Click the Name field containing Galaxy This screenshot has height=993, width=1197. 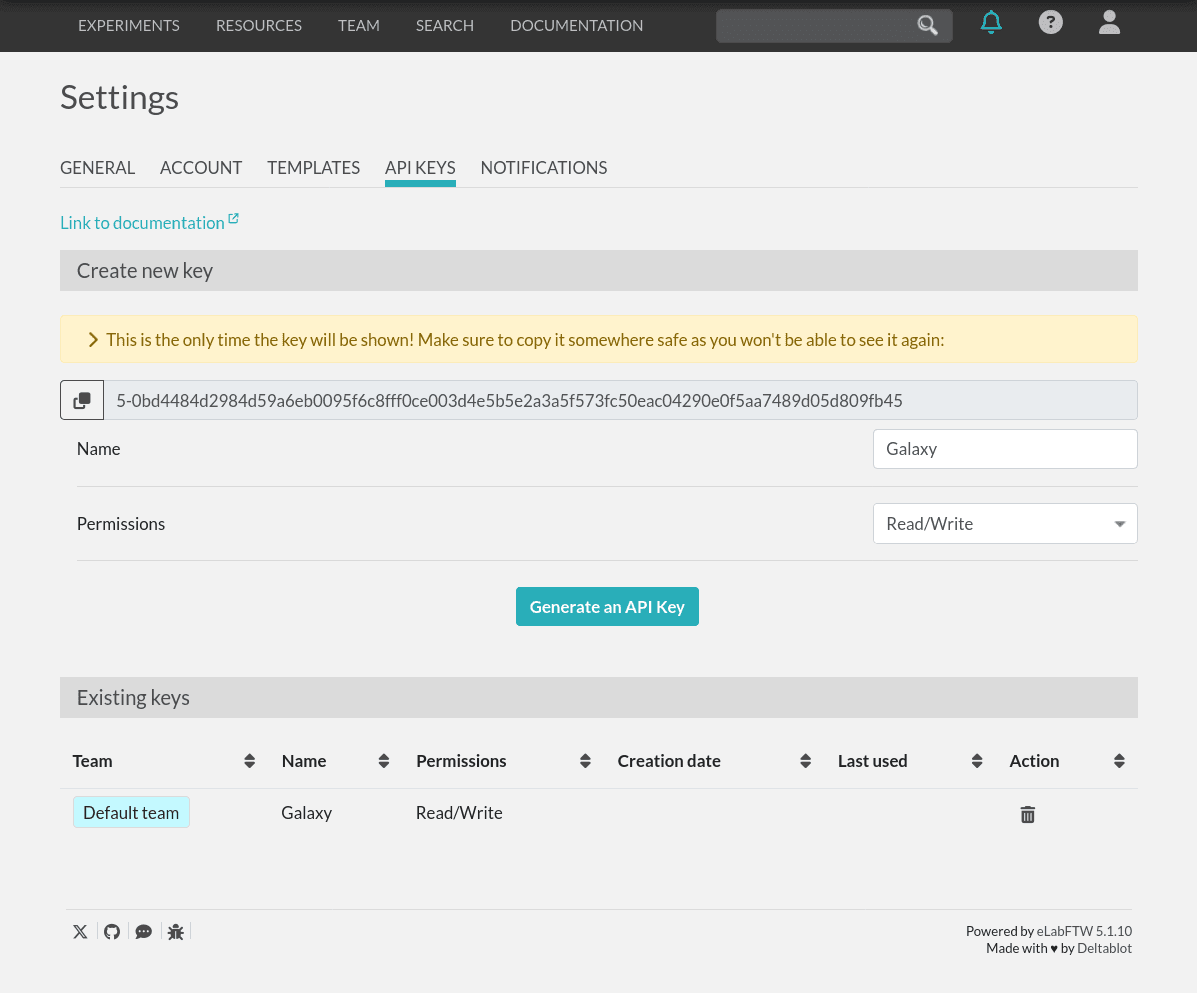(x=1004, y=448)
